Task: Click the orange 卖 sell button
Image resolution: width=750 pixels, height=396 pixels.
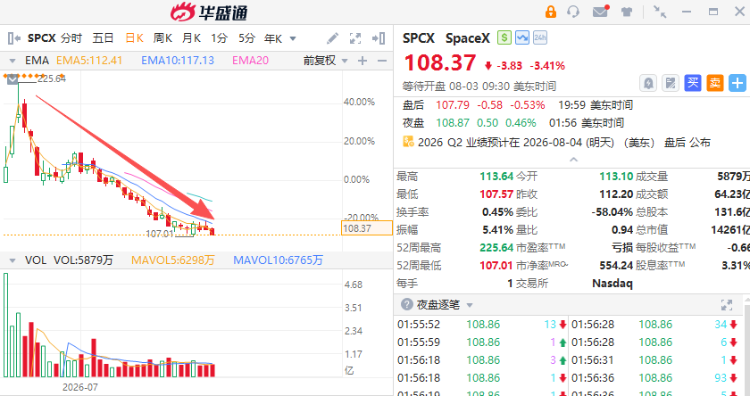Action: point(715,83)
